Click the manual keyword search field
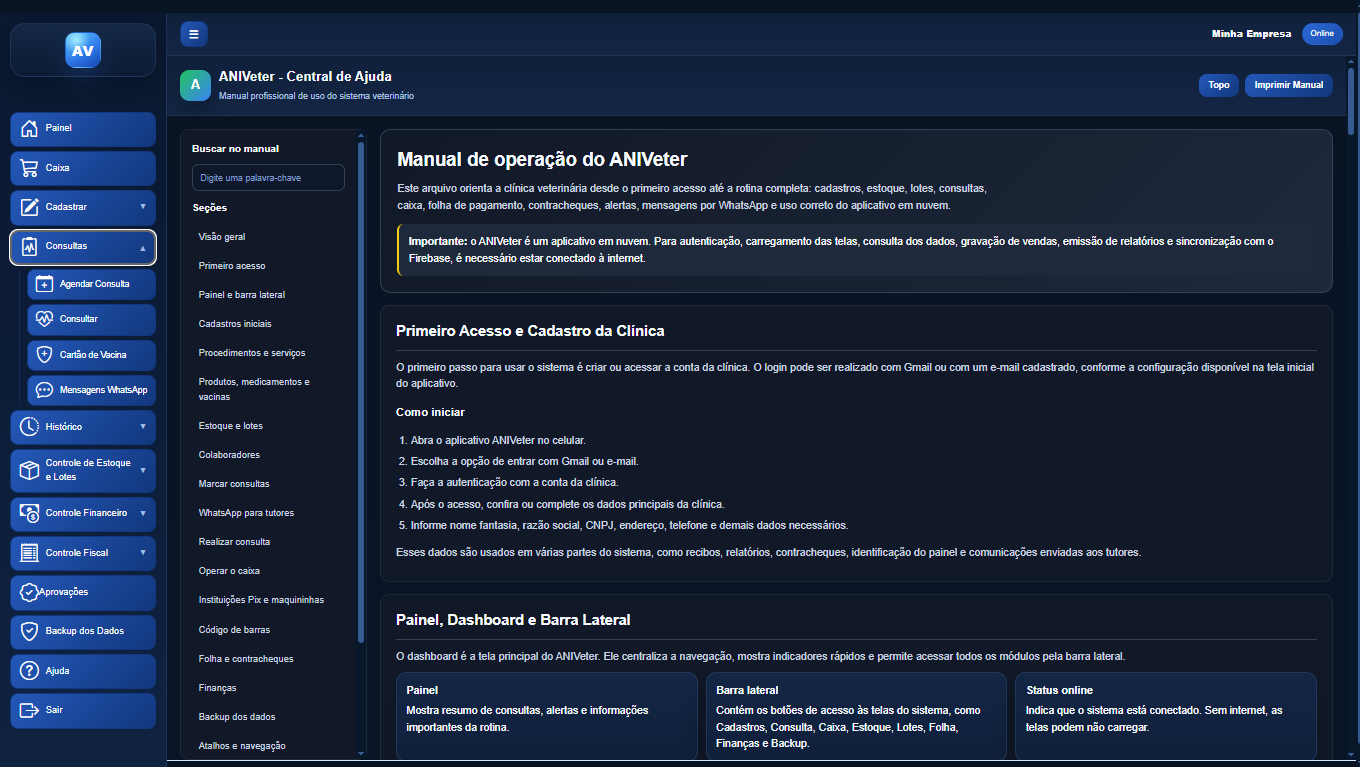This screenshot has height=767, width=1360. coord(268,178)
